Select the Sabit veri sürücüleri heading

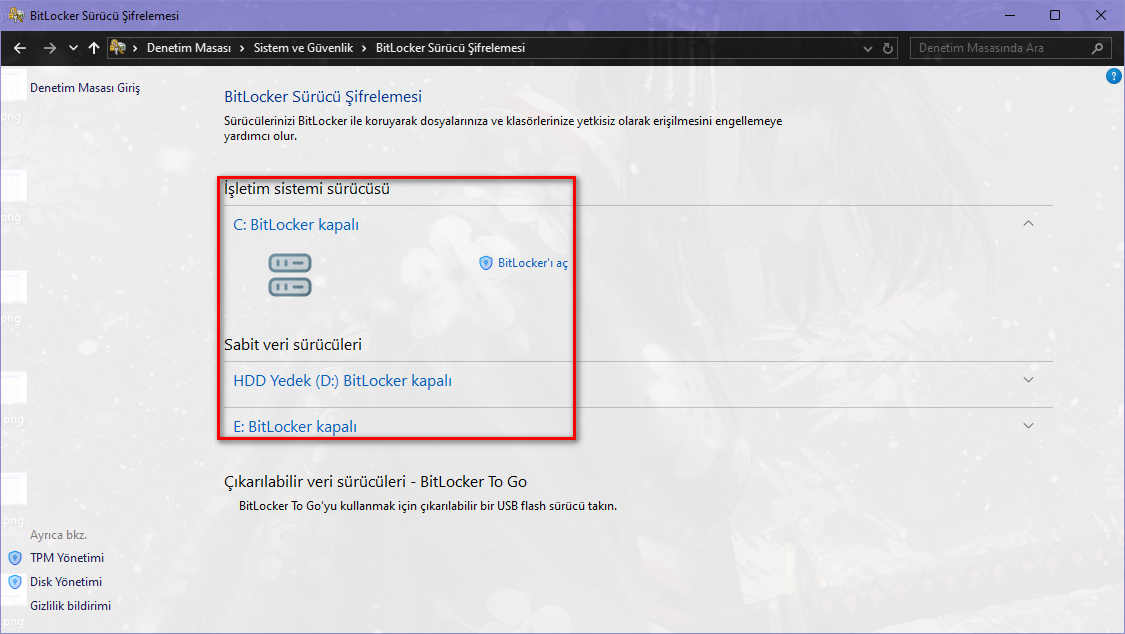[x=293, y=344]
